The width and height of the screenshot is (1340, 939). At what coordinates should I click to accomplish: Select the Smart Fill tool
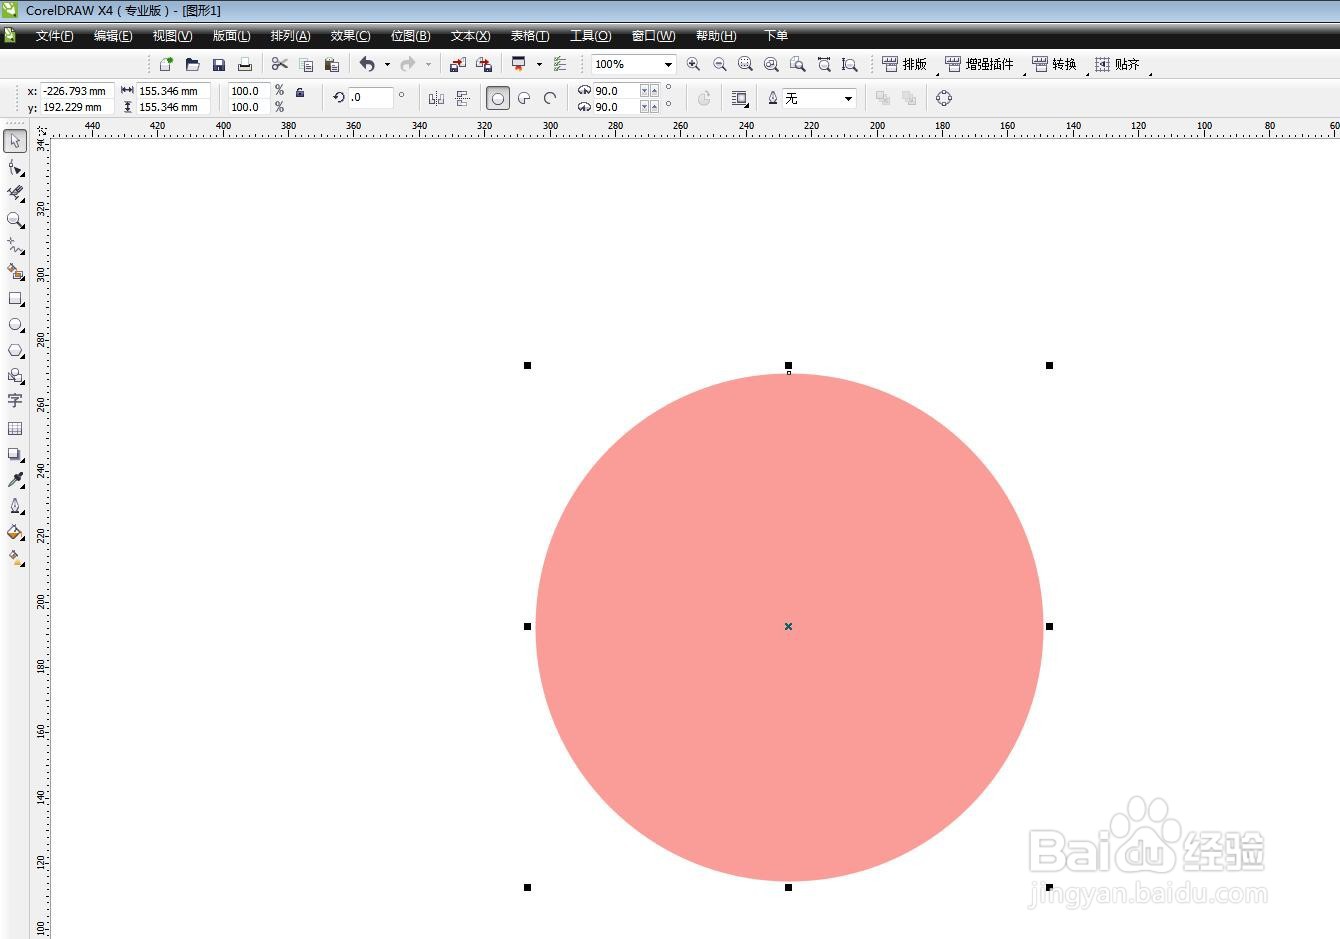pyautogui.click(x=15, y=271)
